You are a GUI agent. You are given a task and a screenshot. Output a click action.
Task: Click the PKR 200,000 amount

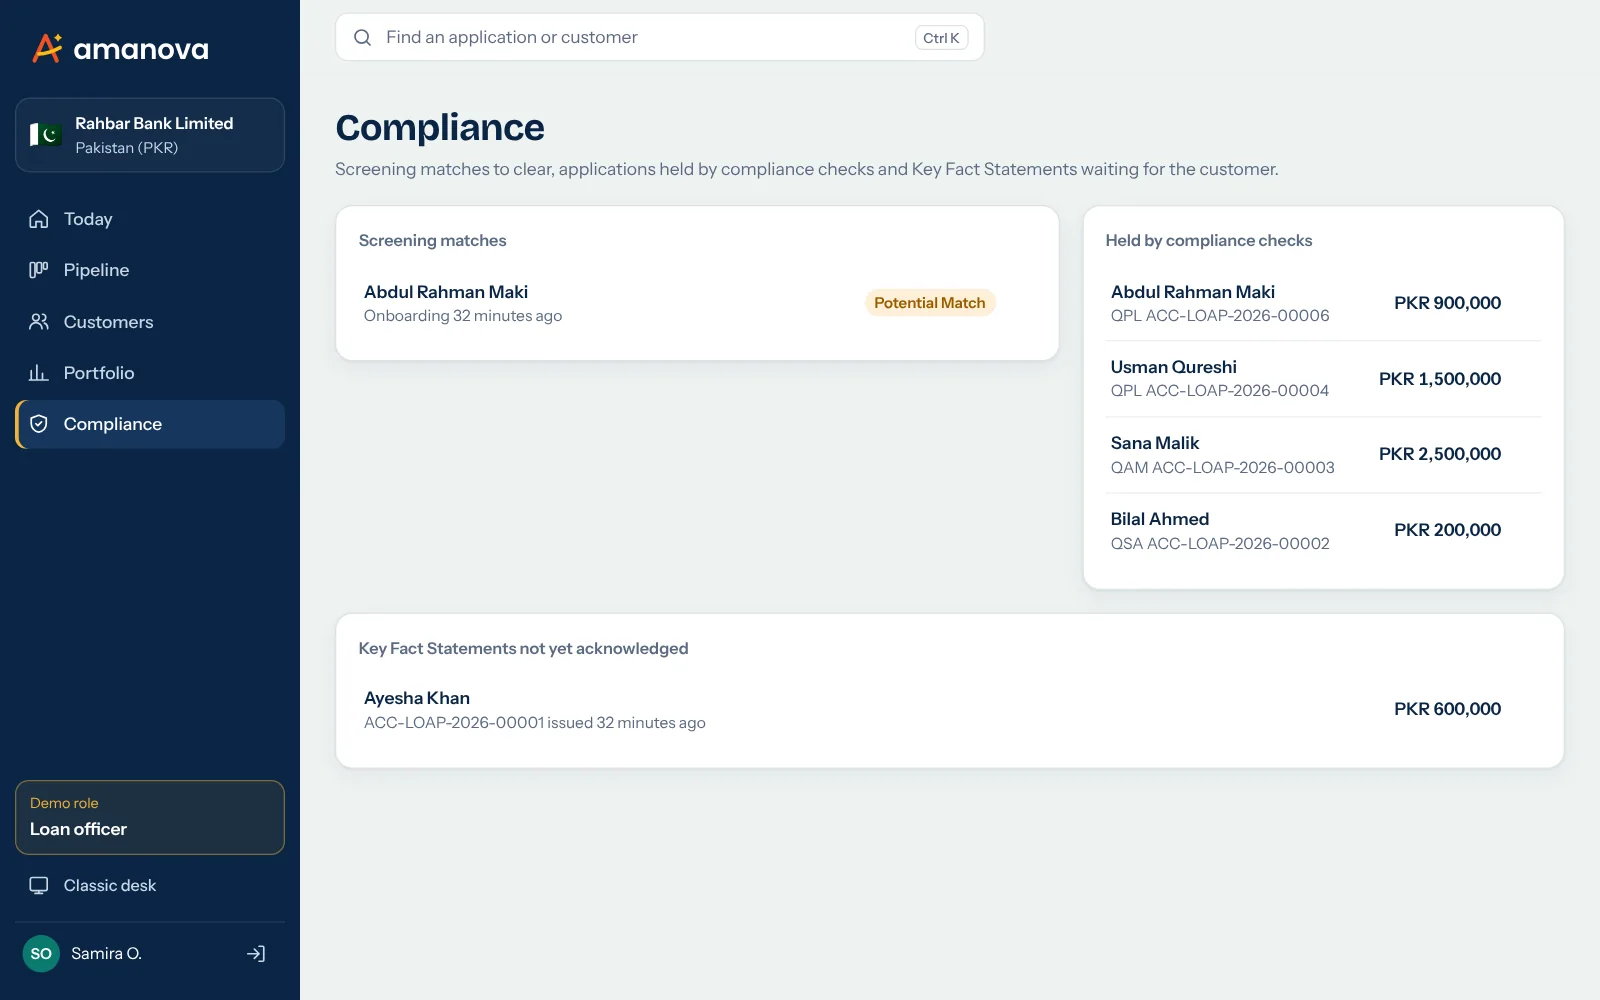point(1447,530)
